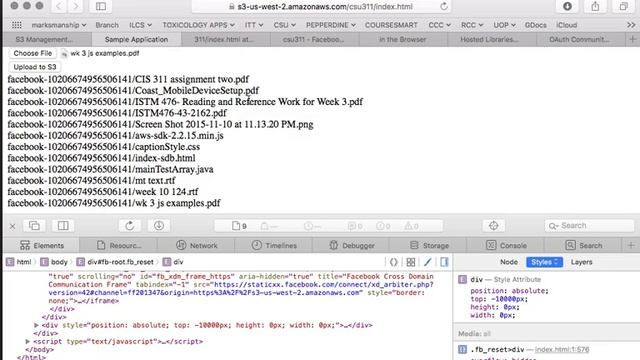640x360 pixels.
Task: Toggle the details sidebar icon
Action: [x=444, y=262]
